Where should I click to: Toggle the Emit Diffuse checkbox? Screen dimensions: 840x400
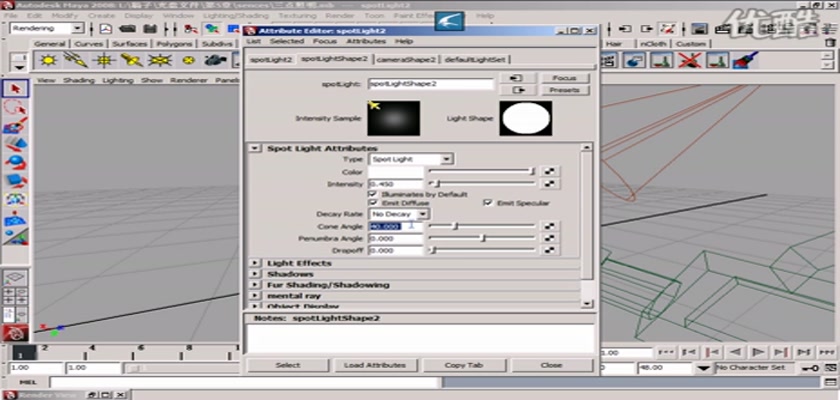tap(373, 203)
